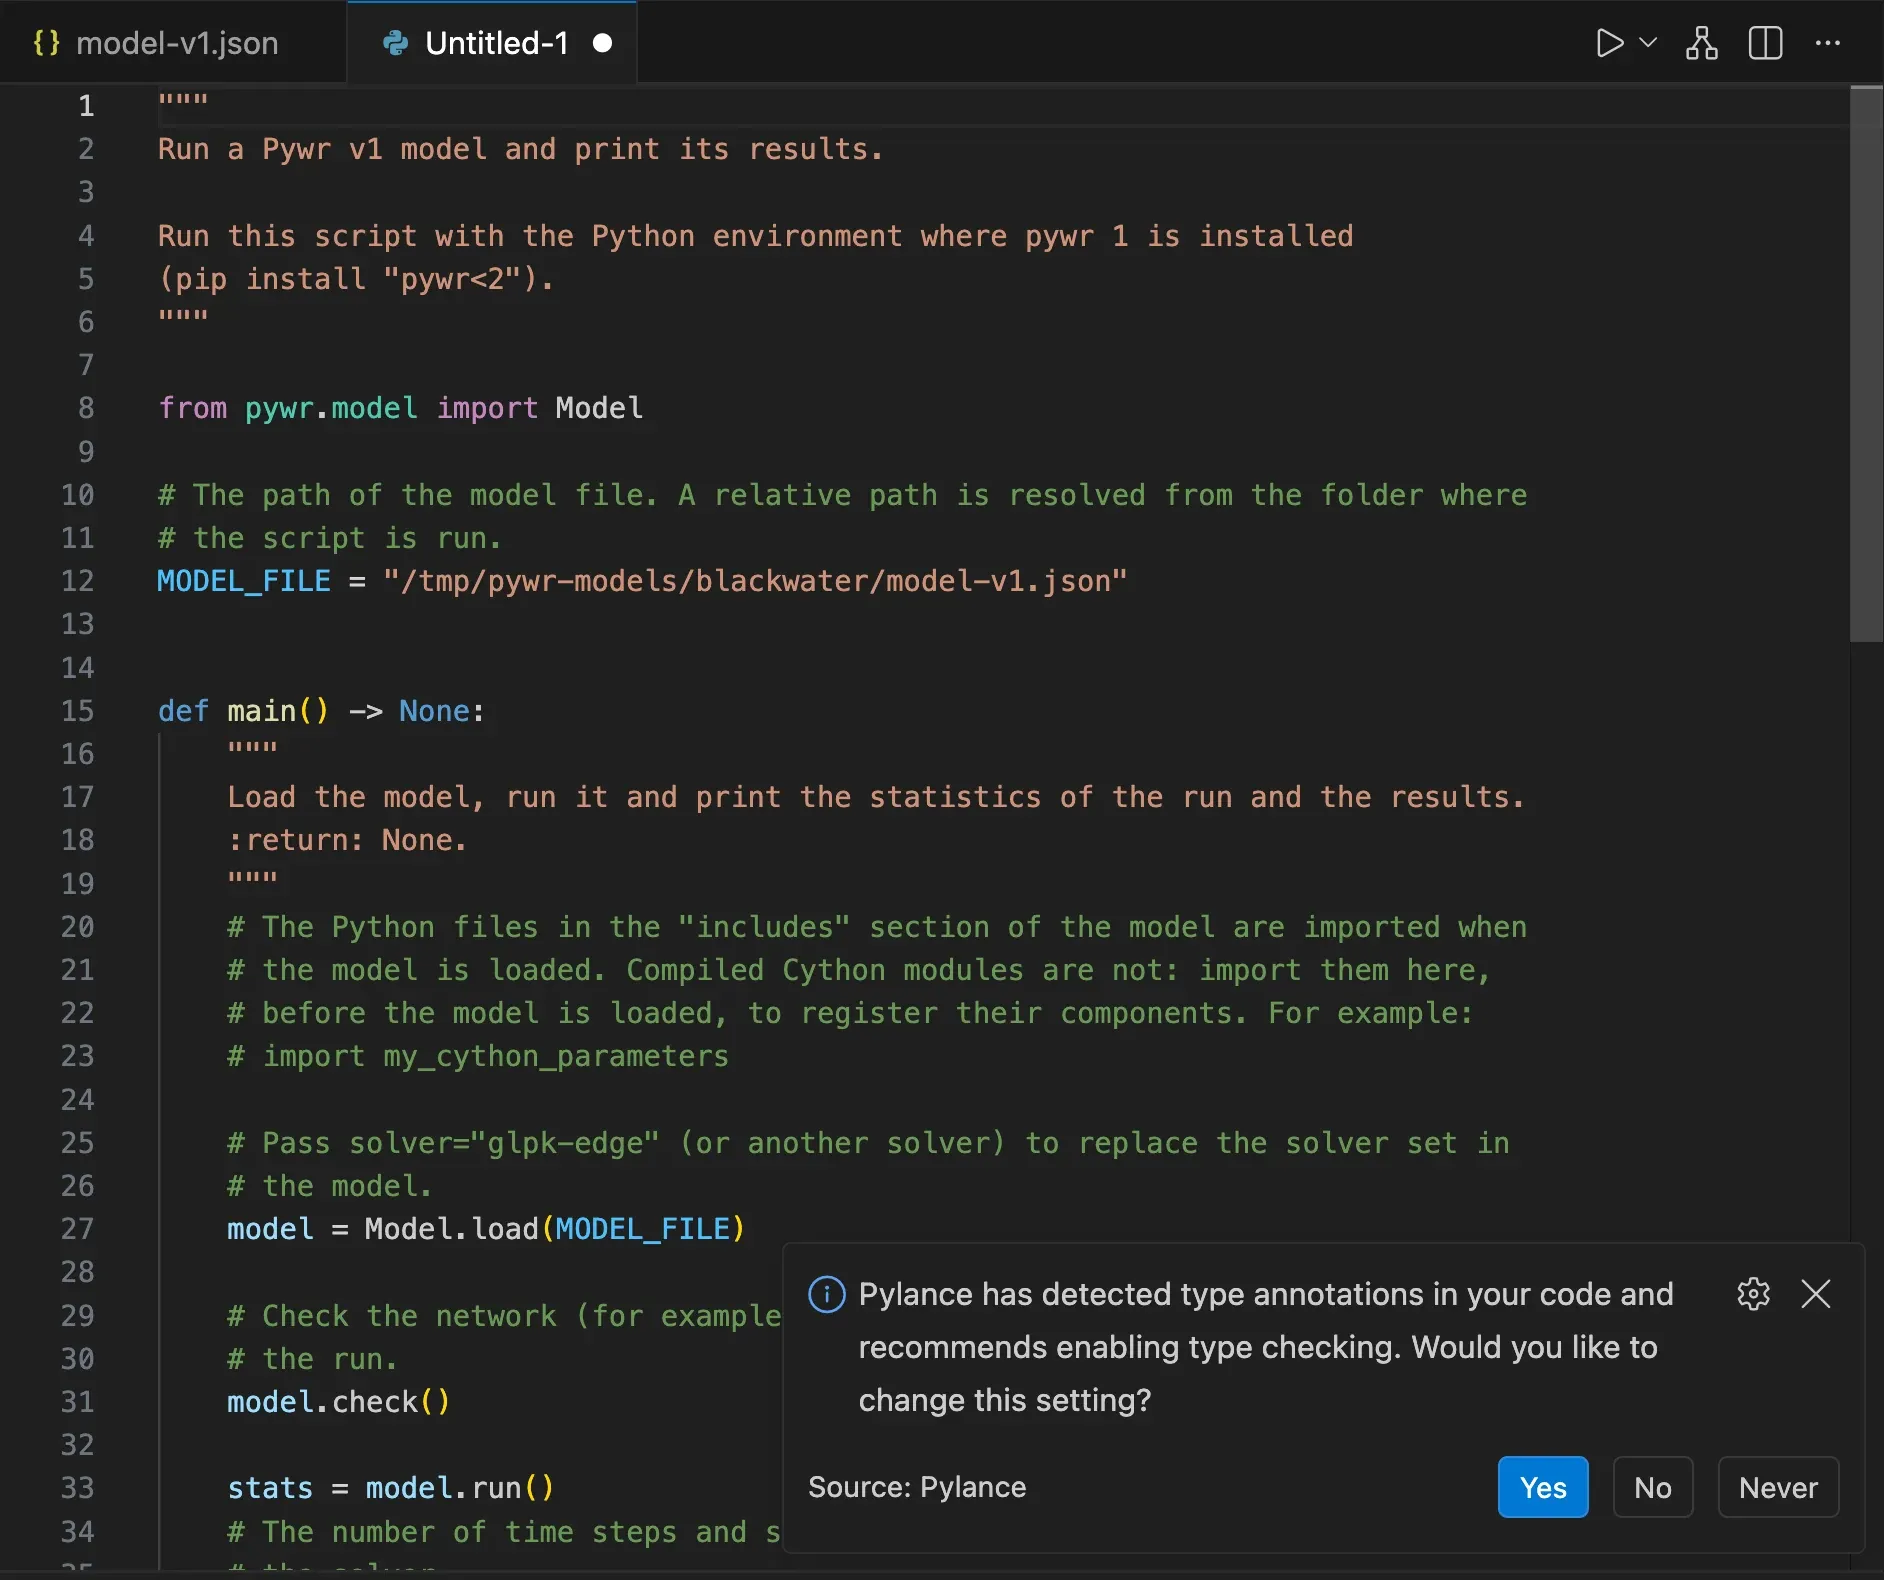The height and width of the screenshot is (1580, 1884).
Task: Switch to the model-v1.json tab
Action: [x=173, y=43]
